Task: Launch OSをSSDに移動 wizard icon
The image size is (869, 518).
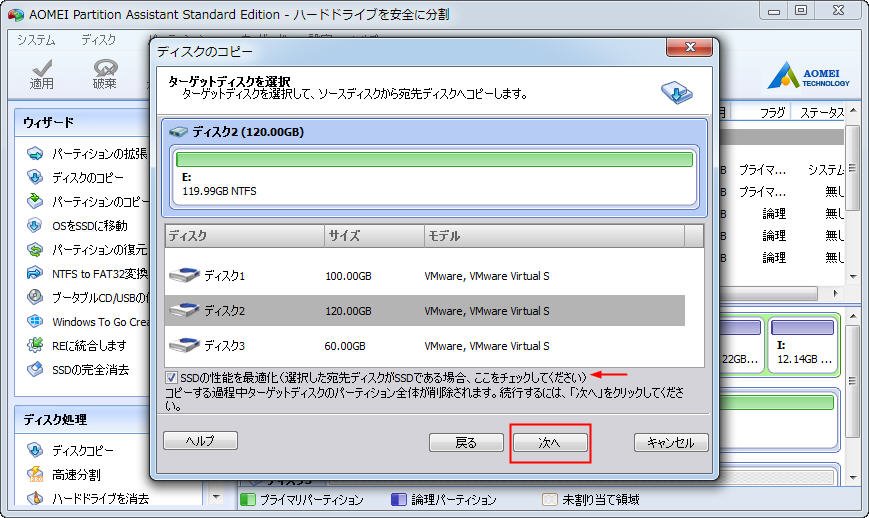Action: point(35,225)
